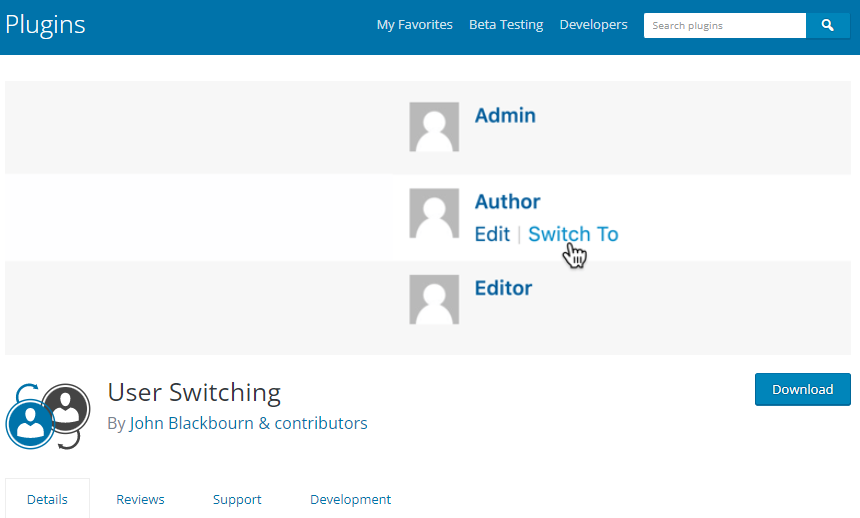The height and width of the screenshot is (518, 860).
Task: Go to the Development tab
Action: tap(350, 499)
